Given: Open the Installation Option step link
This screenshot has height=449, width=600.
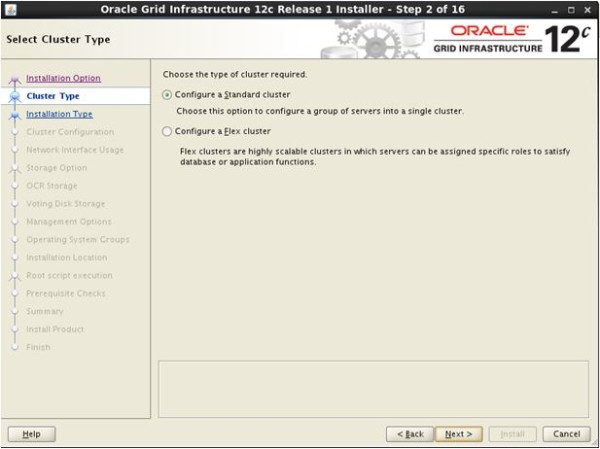Looking at the screenshot, I should pyautogui.click(x=63, y=78).
